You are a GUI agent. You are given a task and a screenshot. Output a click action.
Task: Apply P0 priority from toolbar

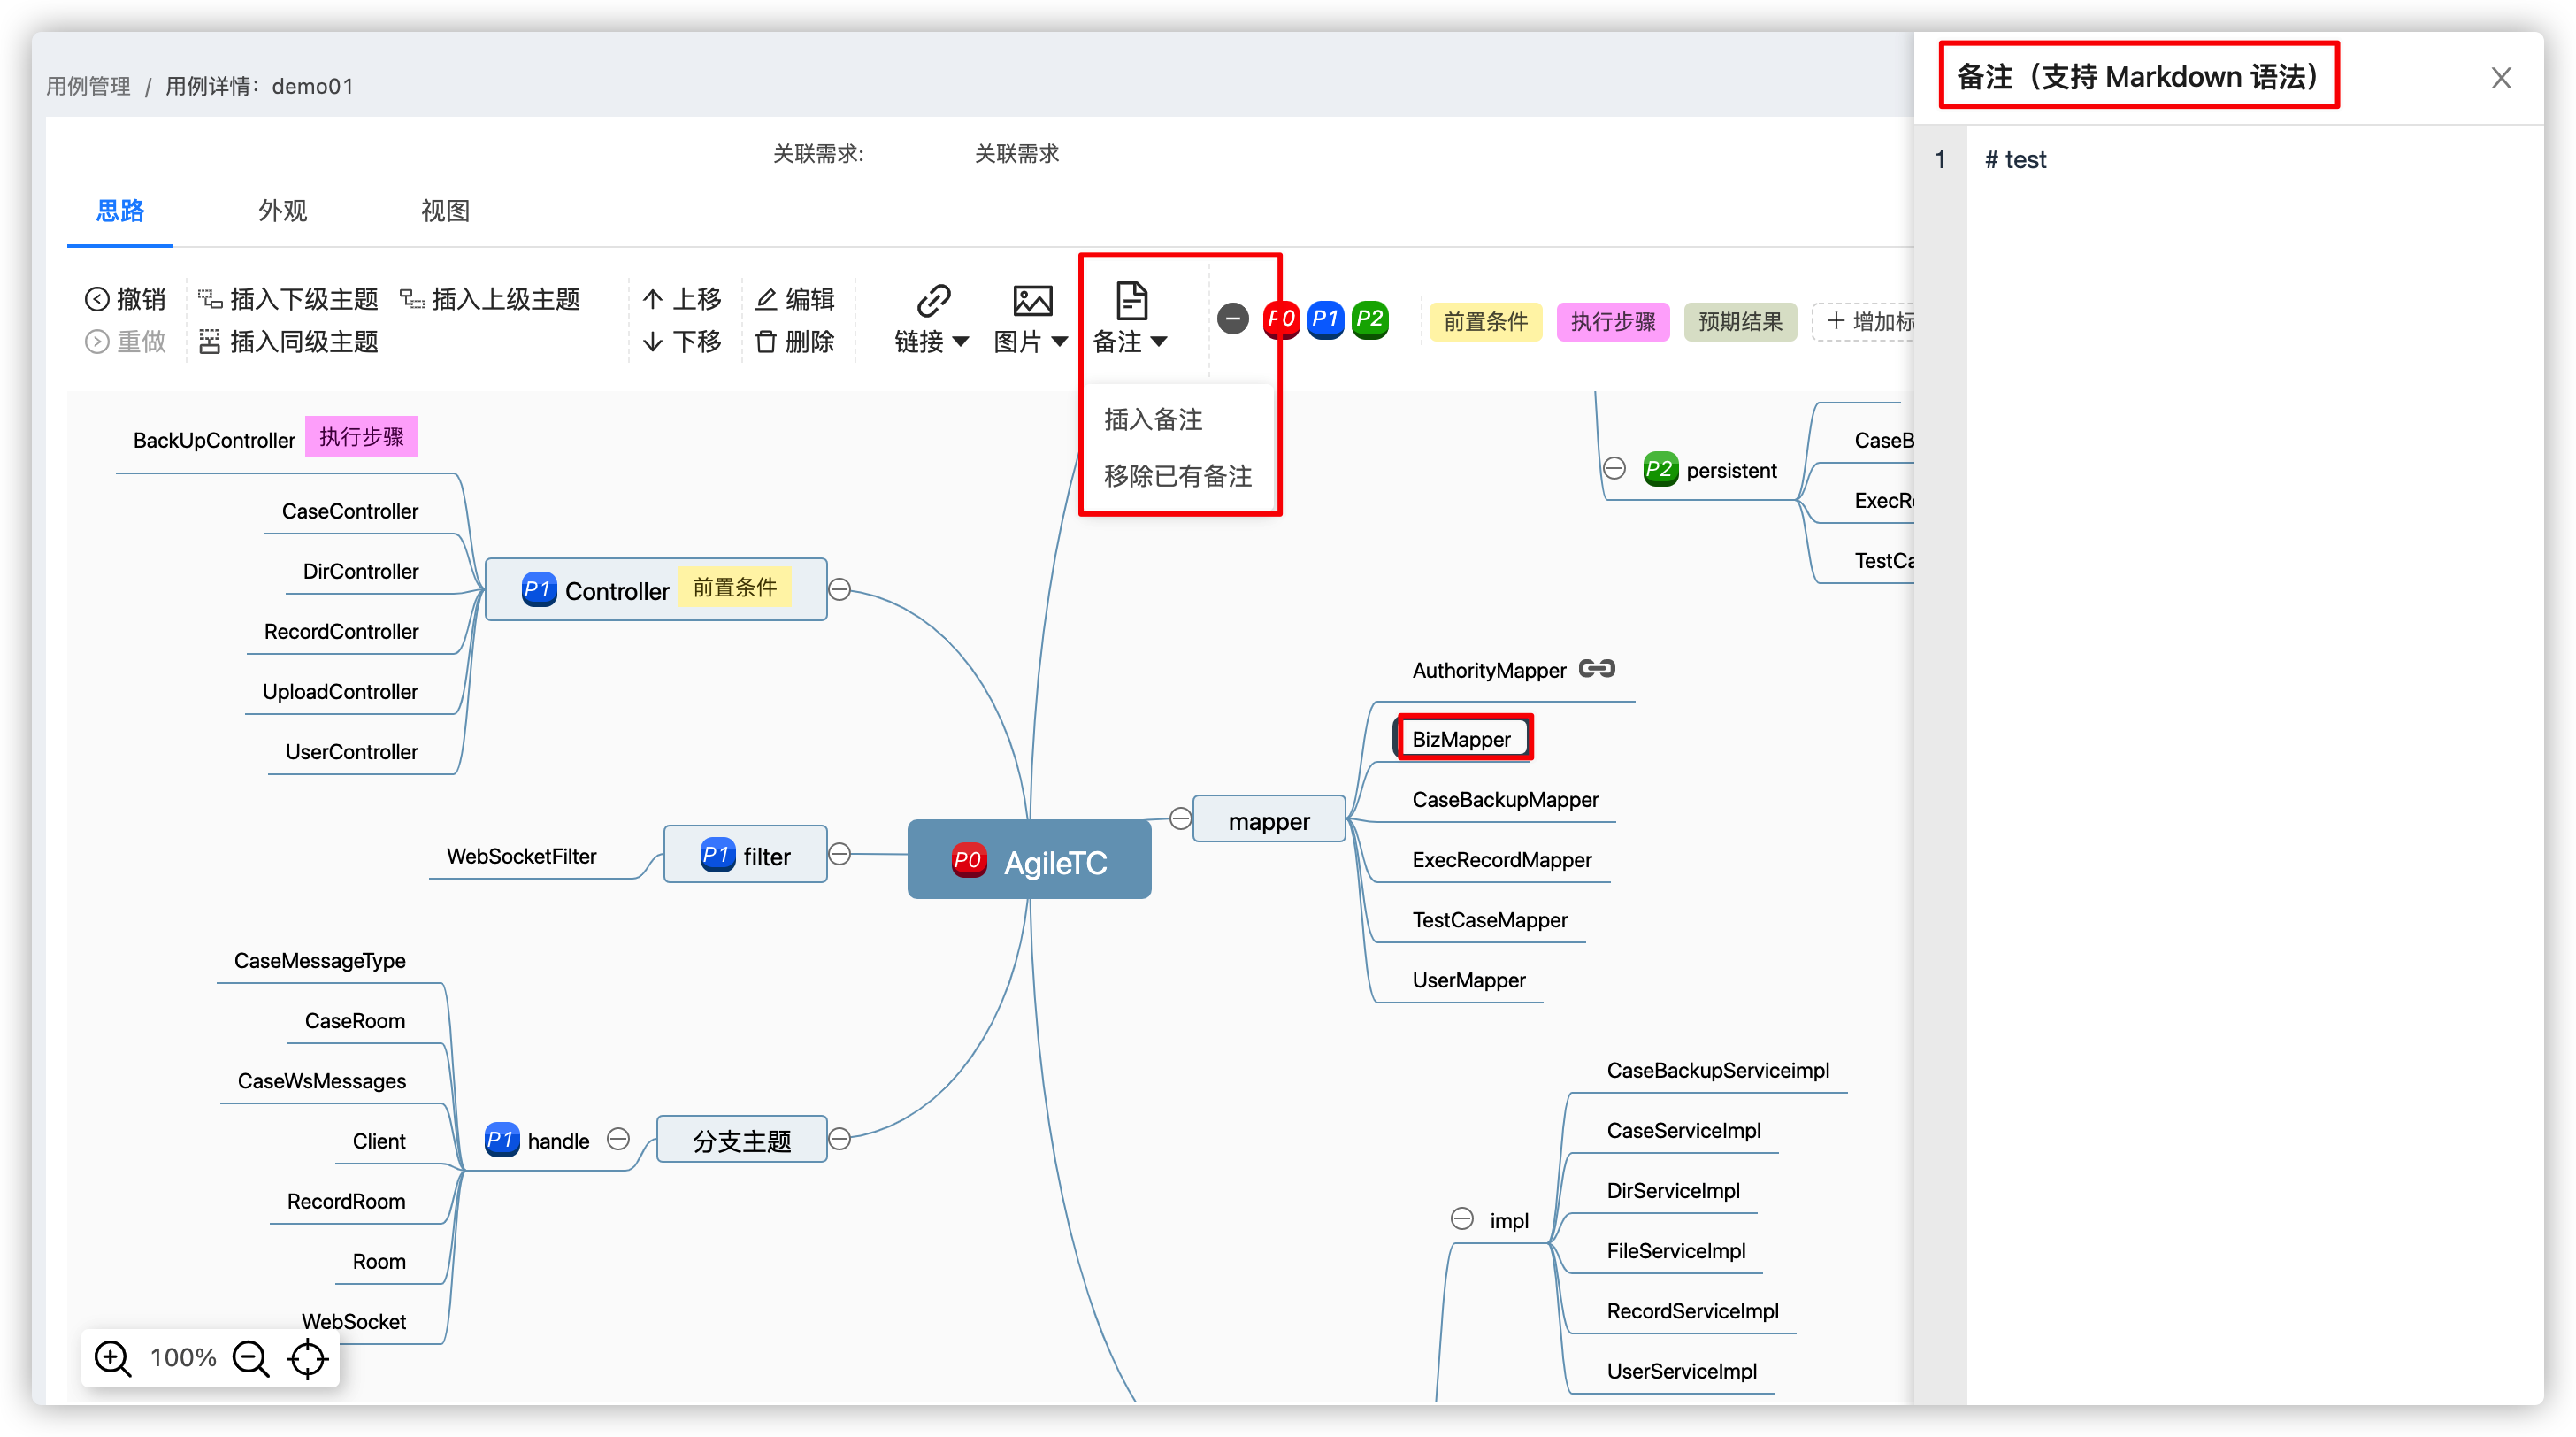[x=1281, y=319]
